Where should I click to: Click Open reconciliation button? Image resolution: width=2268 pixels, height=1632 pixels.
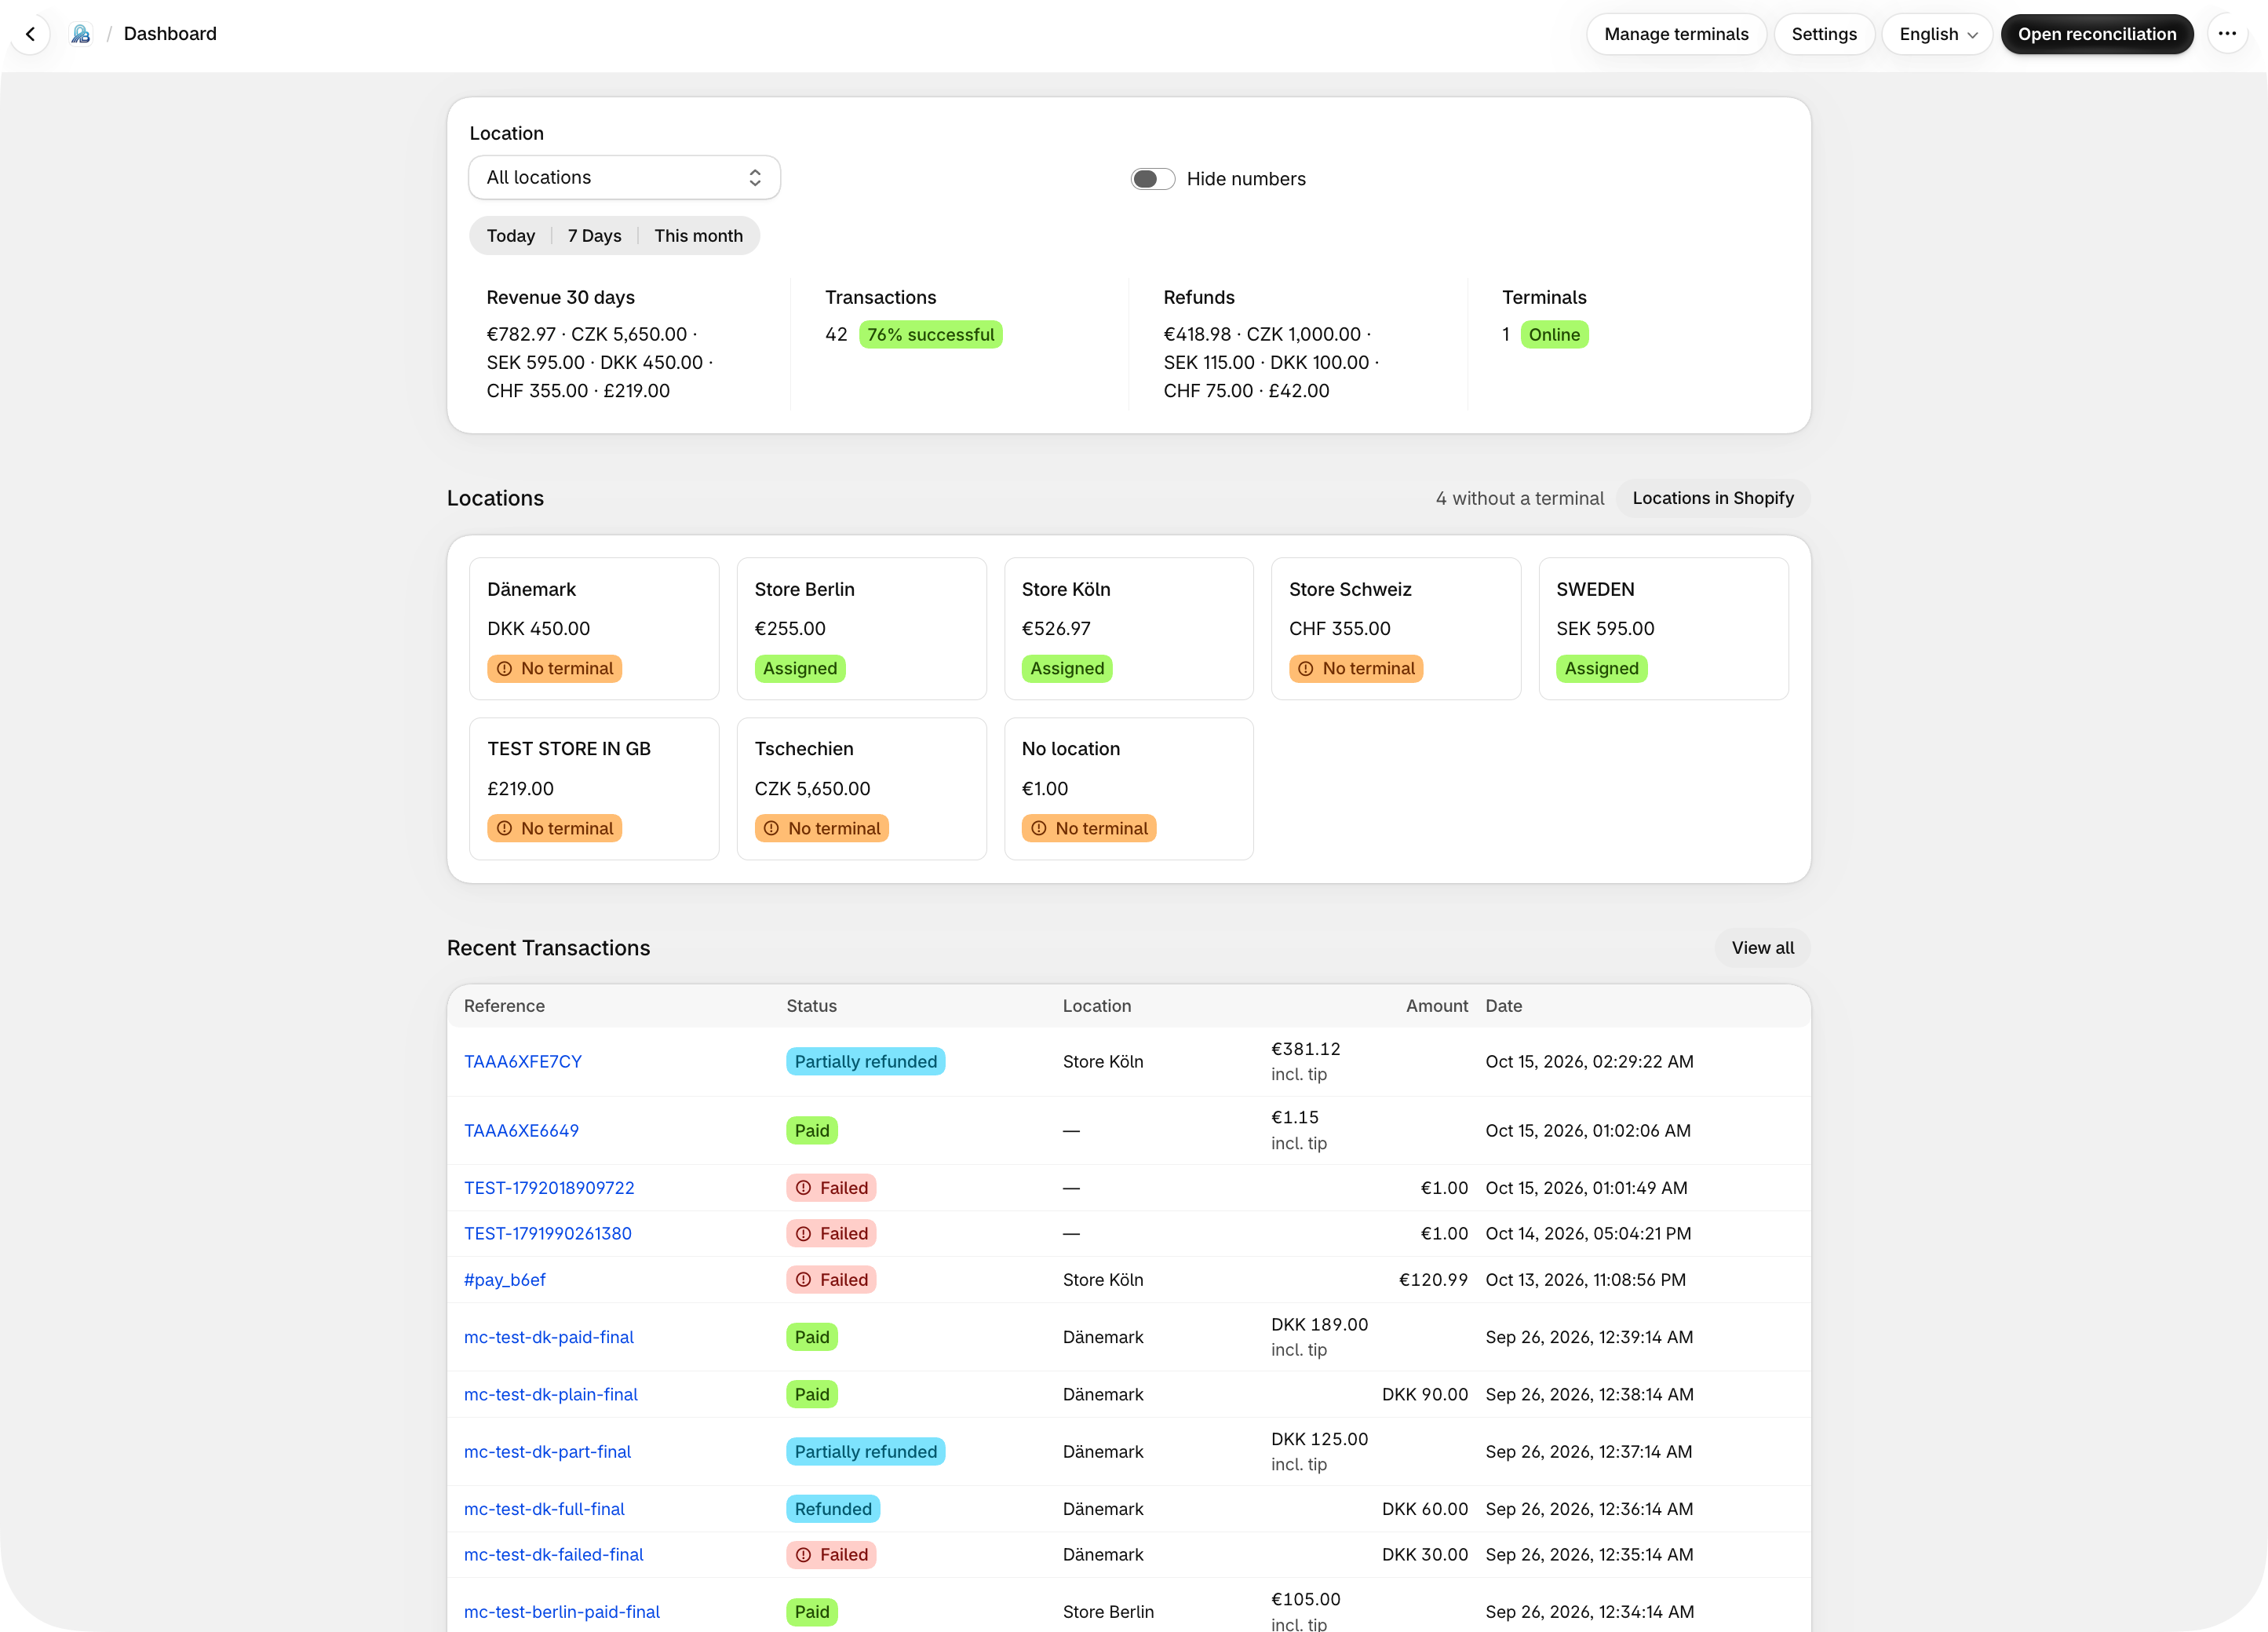pyautogui.click(x=2097, y=34)
